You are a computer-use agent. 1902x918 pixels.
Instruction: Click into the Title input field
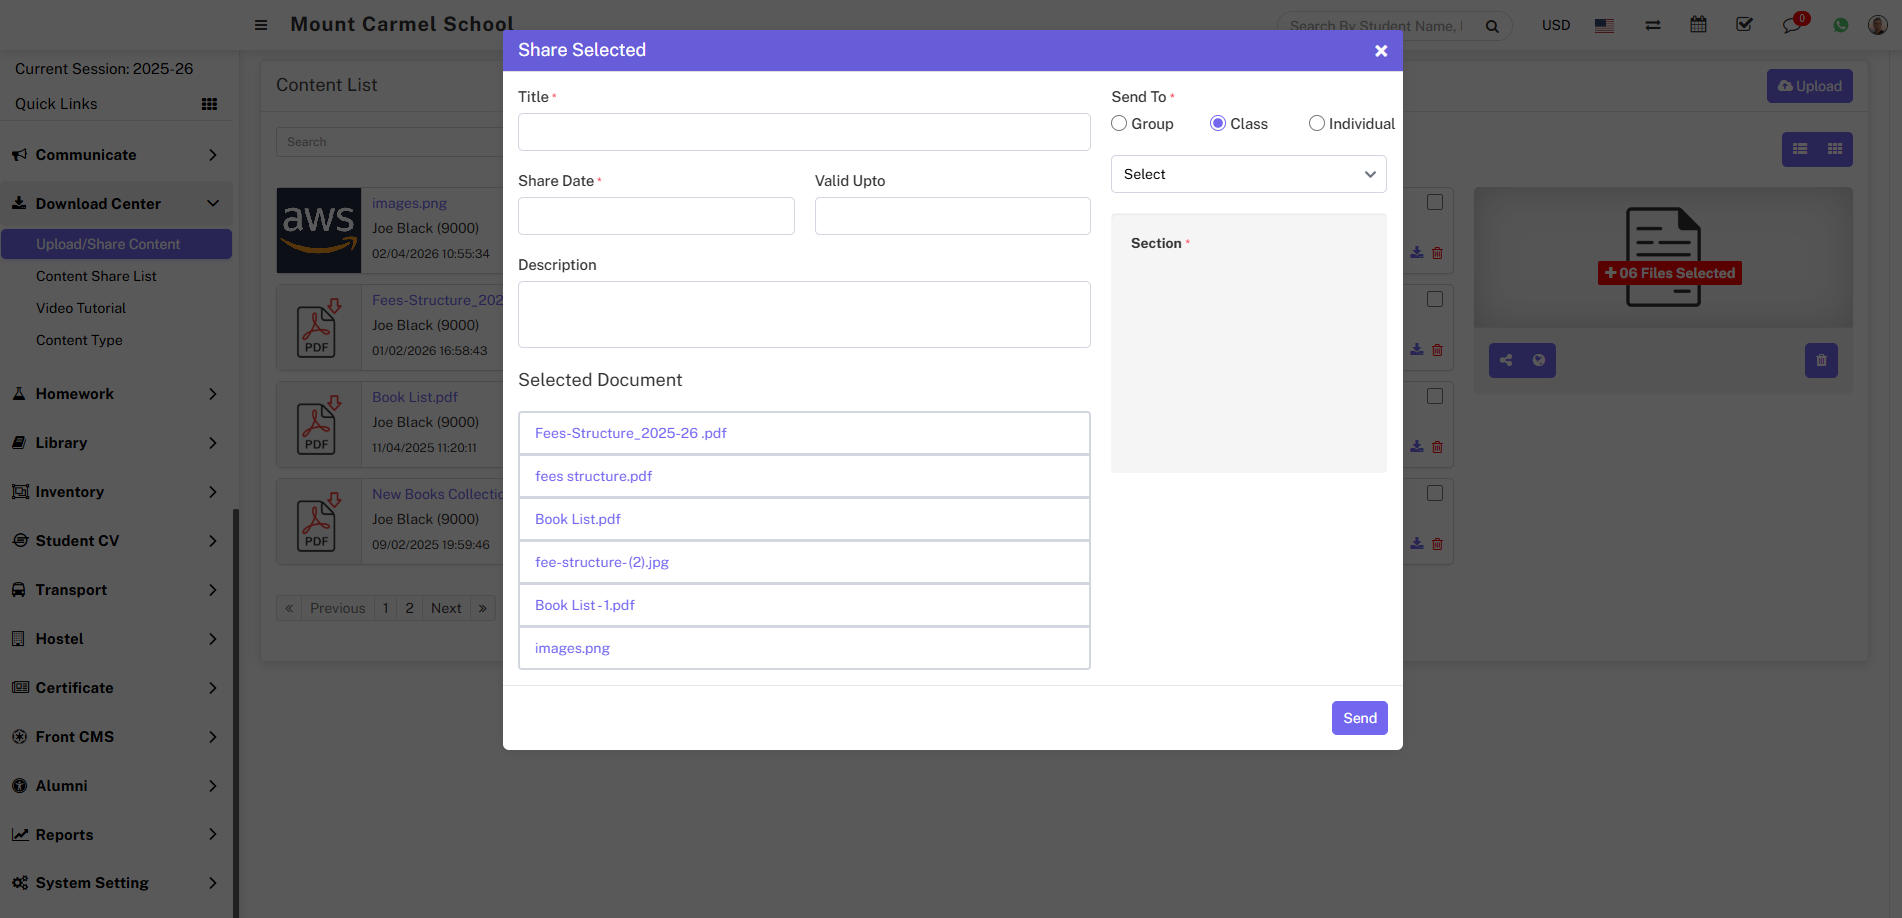click(803, 132)
